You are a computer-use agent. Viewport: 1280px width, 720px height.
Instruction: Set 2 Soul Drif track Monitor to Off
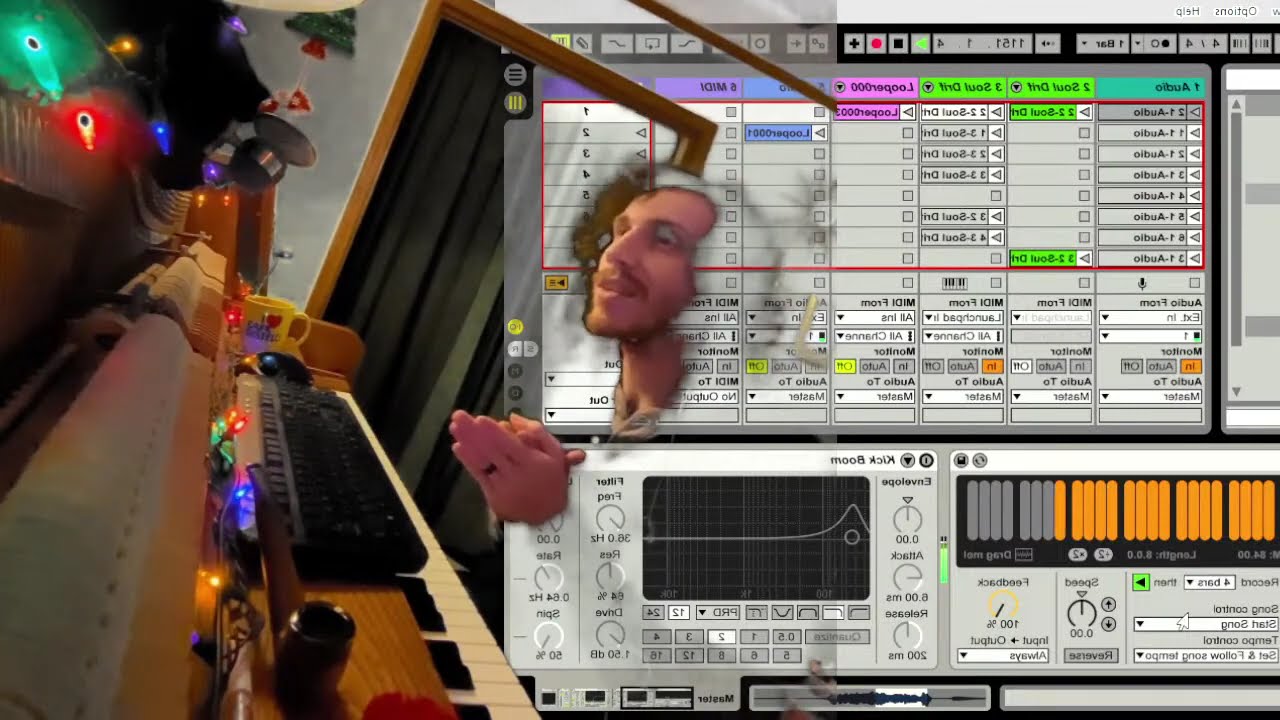1021,367
